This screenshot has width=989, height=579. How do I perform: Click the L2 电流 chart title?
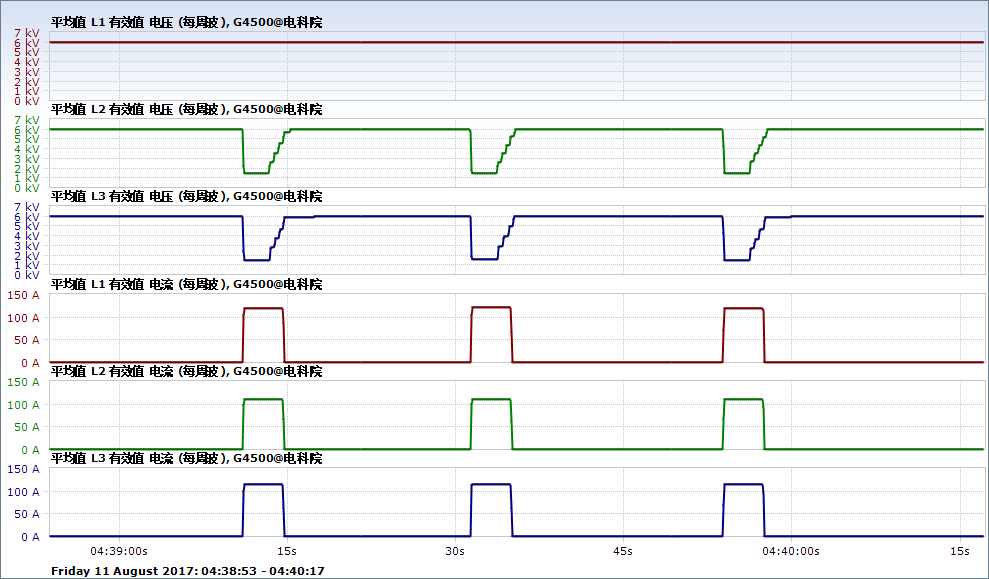[186, 371]
